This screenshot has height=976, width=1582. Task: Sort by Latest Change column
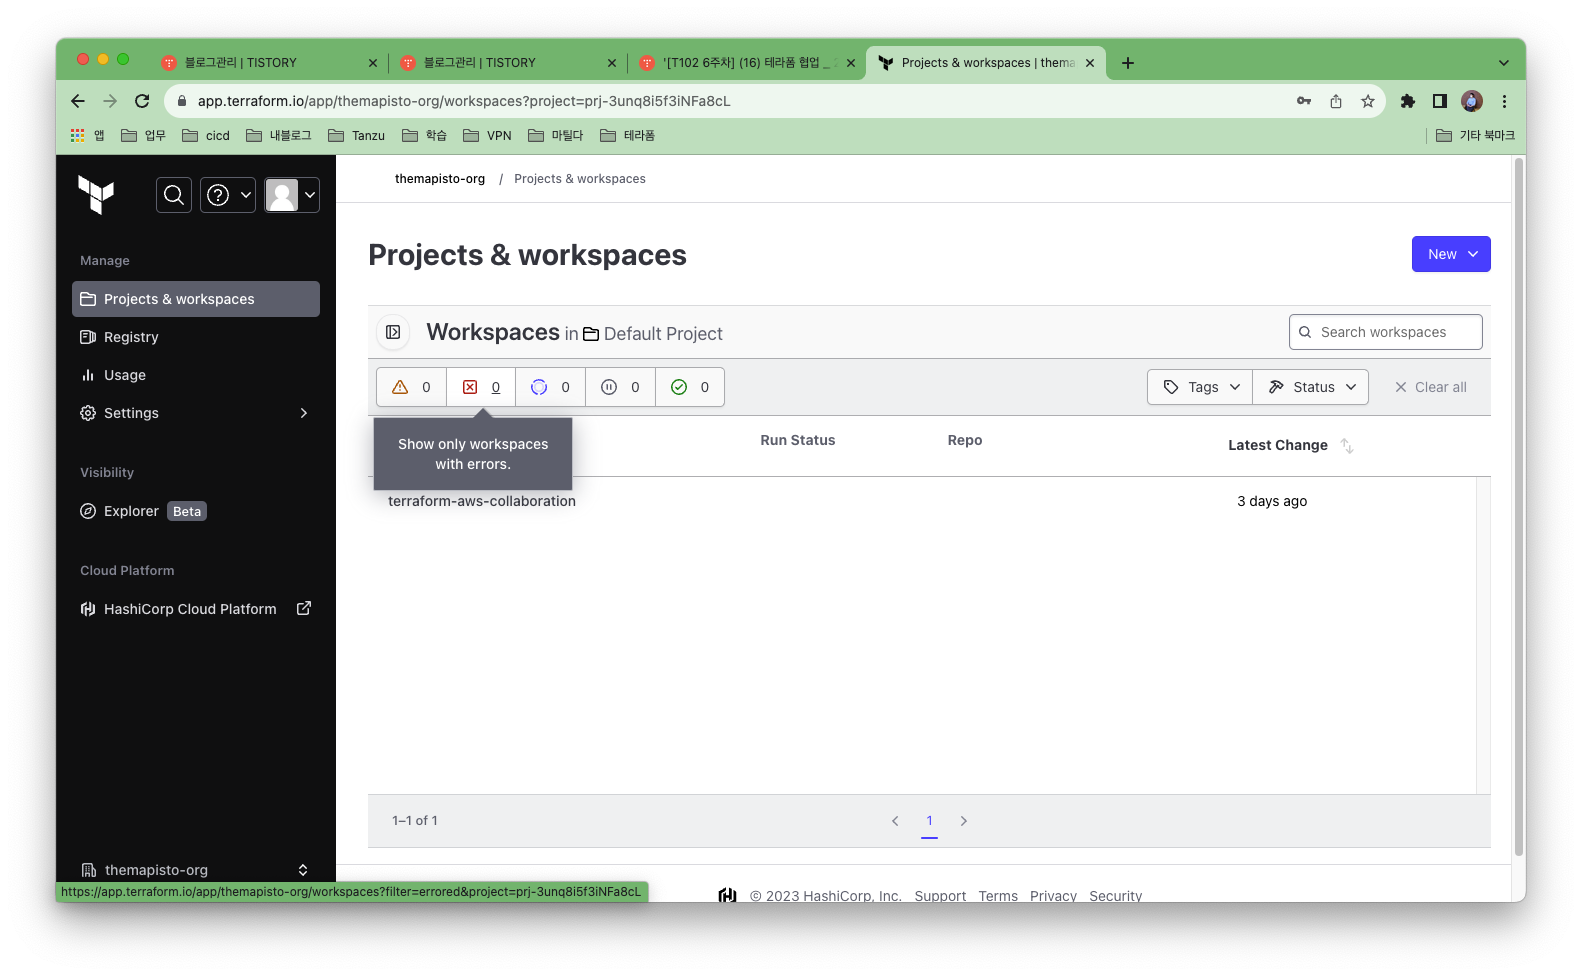(x=1290, y=445)
